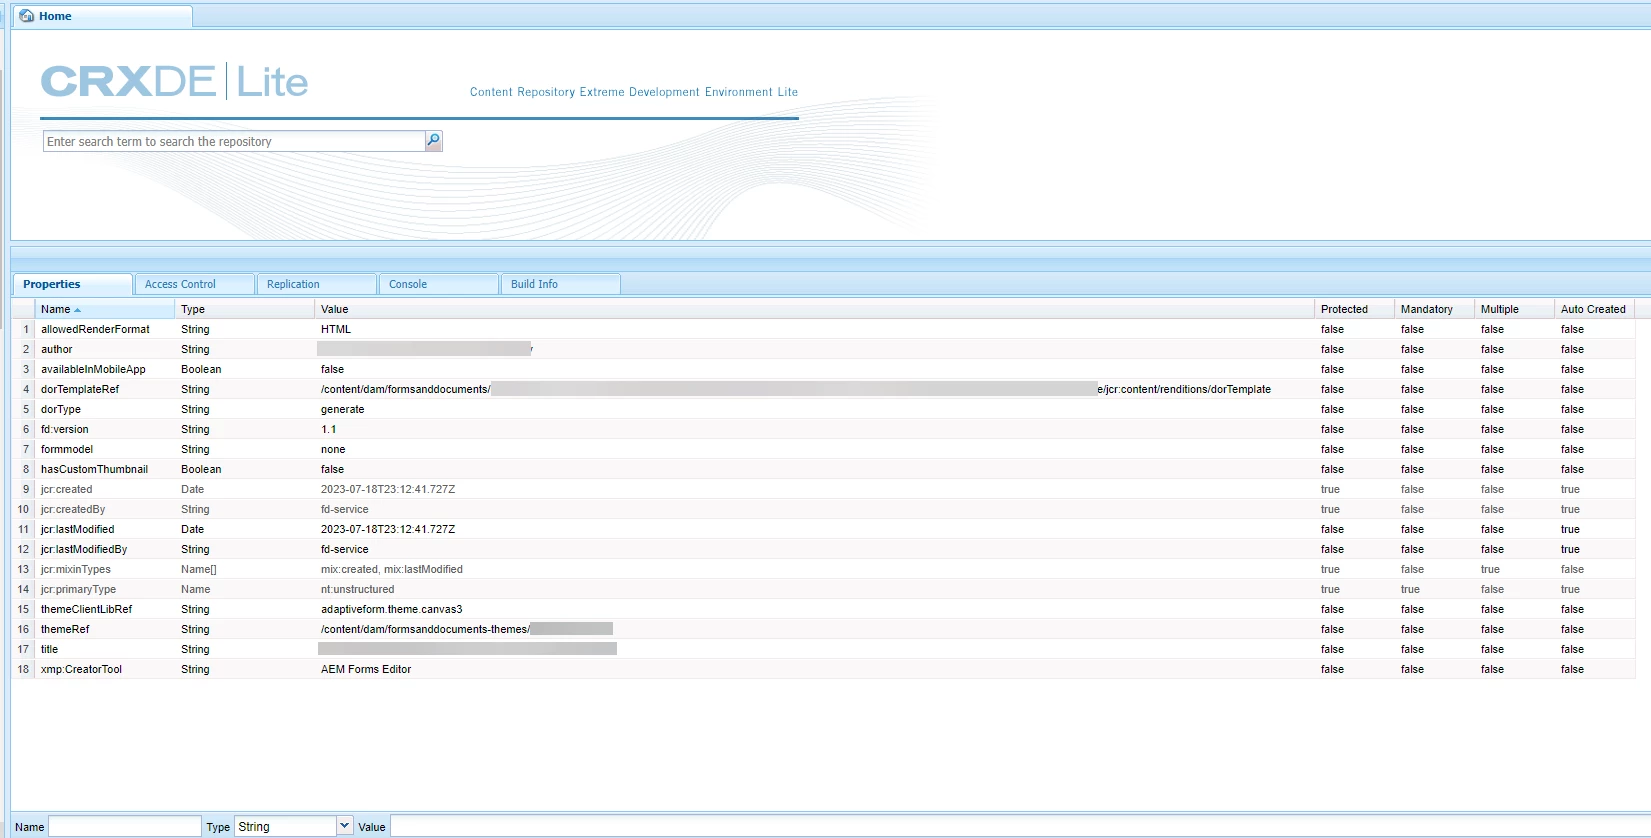Sort by the Auto Created column header
Image resolution: width=1651 pixels, height=838 pixels.
click(x=1595, y=309)
